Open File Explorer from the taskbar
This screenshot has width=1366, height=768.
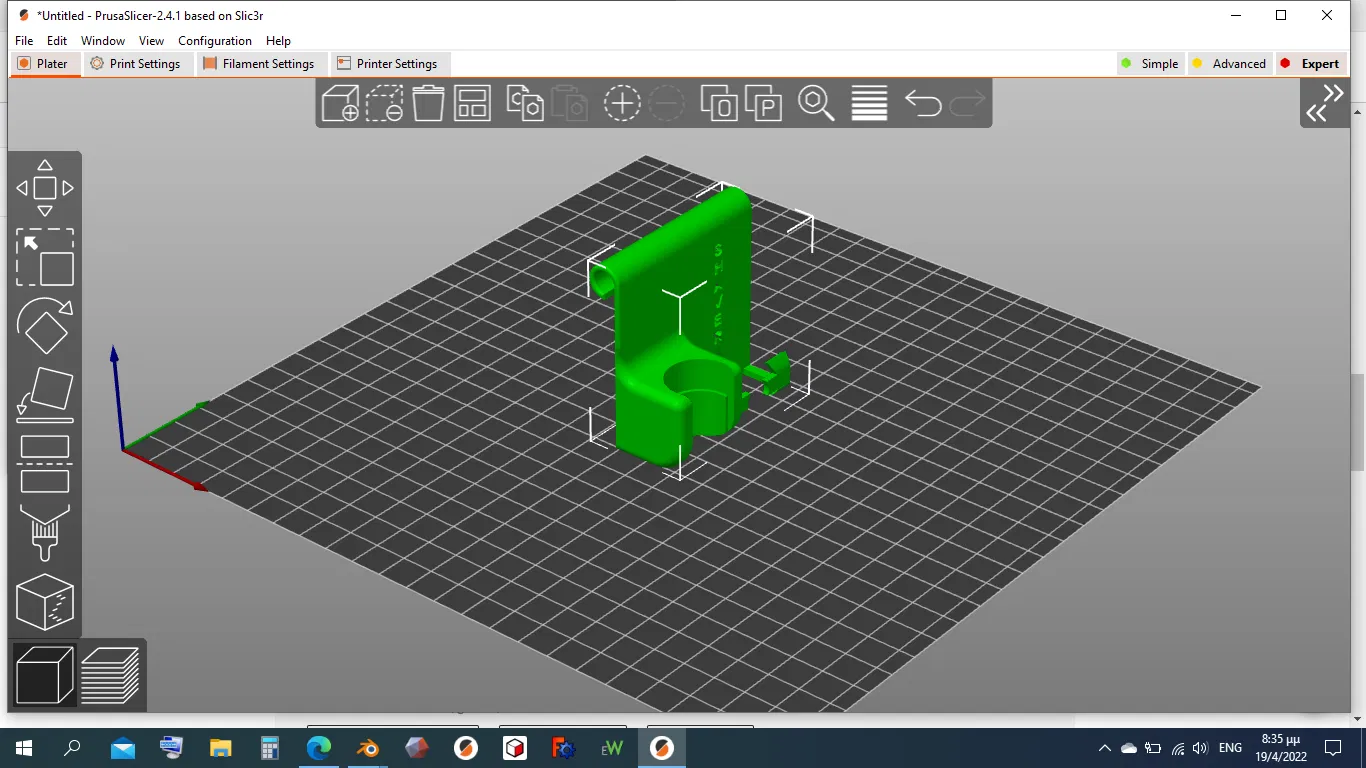(x=221, y=747)
